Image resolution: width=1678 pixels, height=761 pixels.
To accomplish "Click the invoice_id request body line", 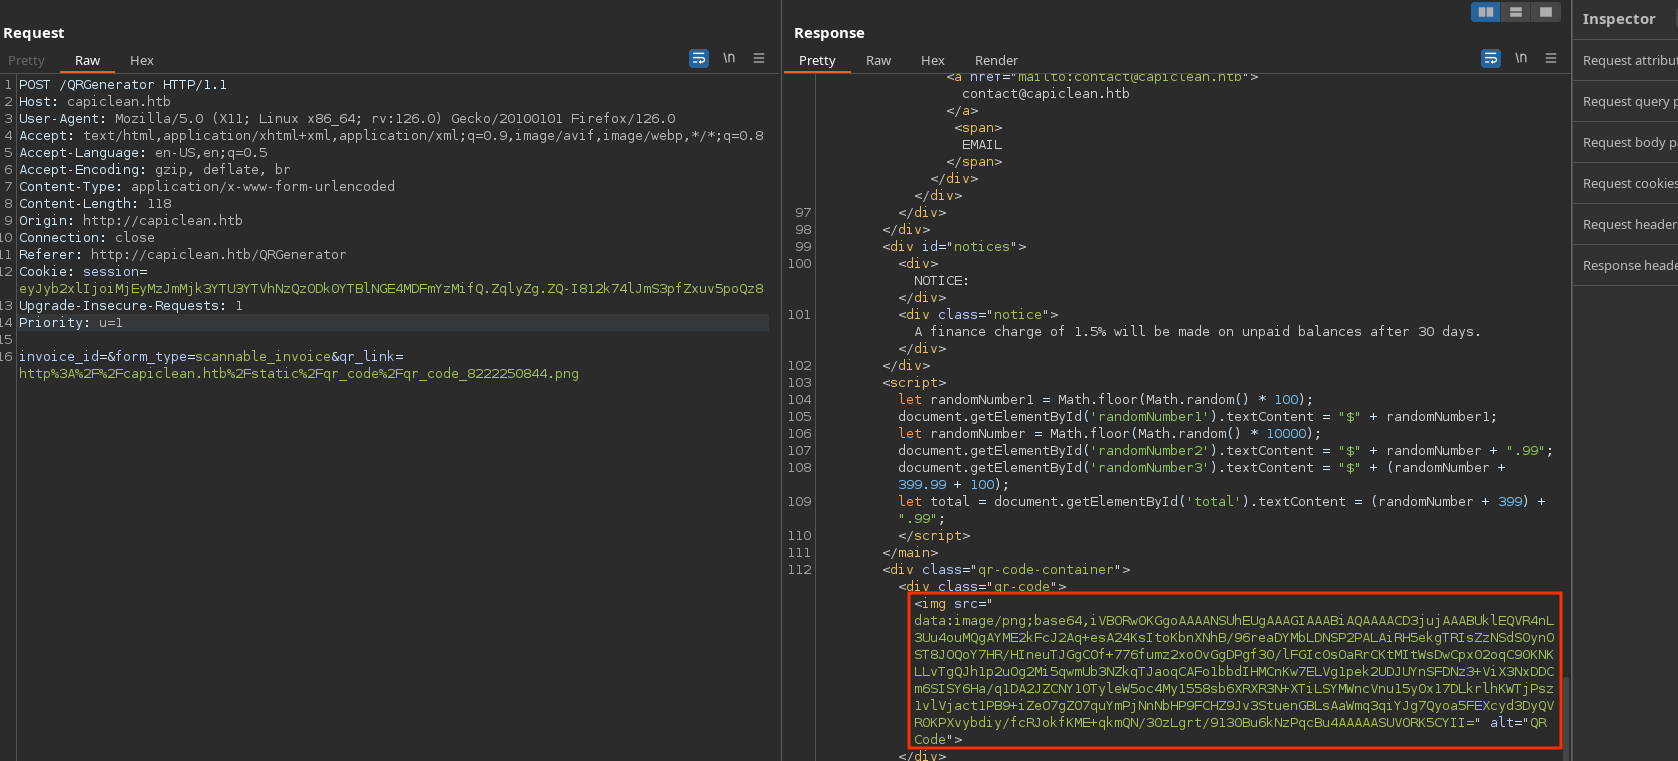I will [211, 357].
